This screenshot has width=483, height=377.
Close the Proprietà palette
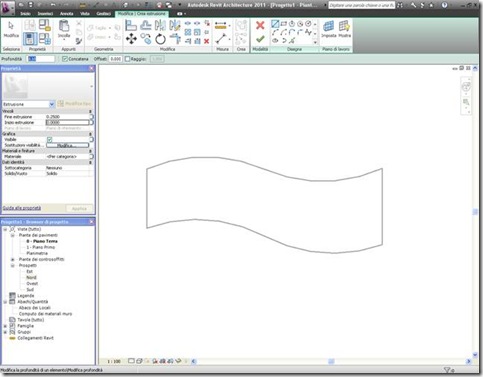click(91, 68)
